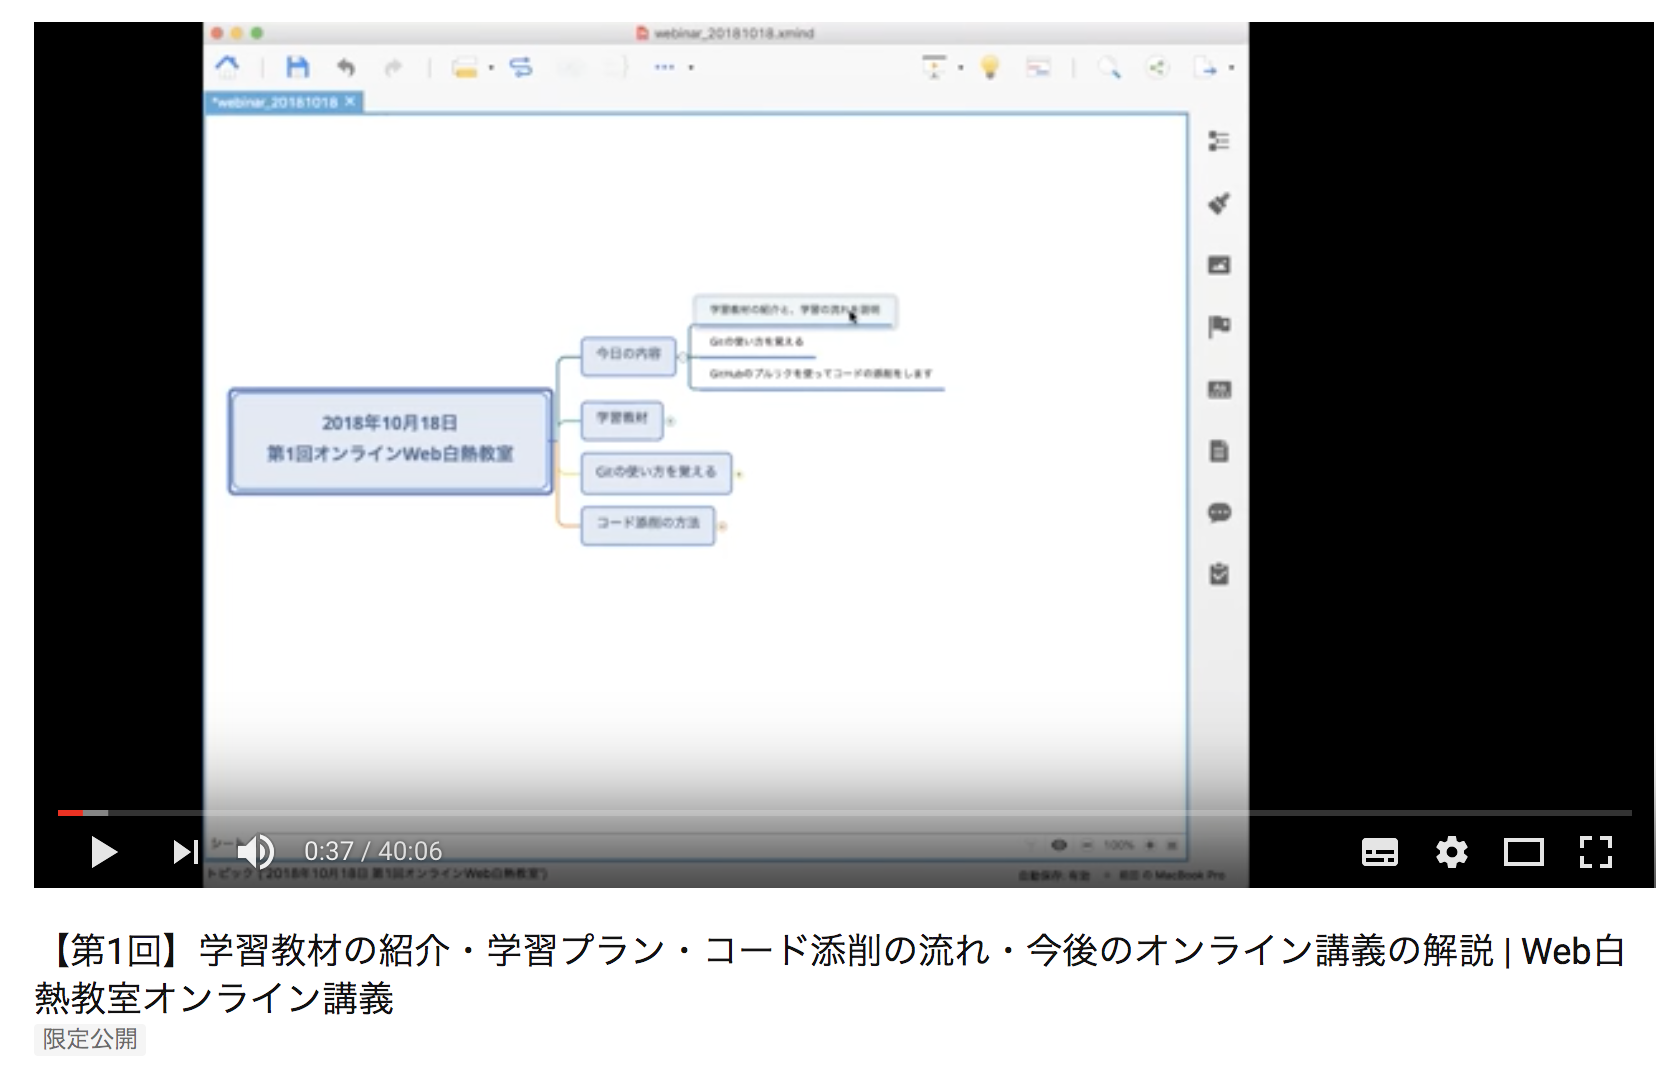Click the Gantt chart view icon
Image resolution: width=1680 pixels, height=1066 pixels.
1039,68
